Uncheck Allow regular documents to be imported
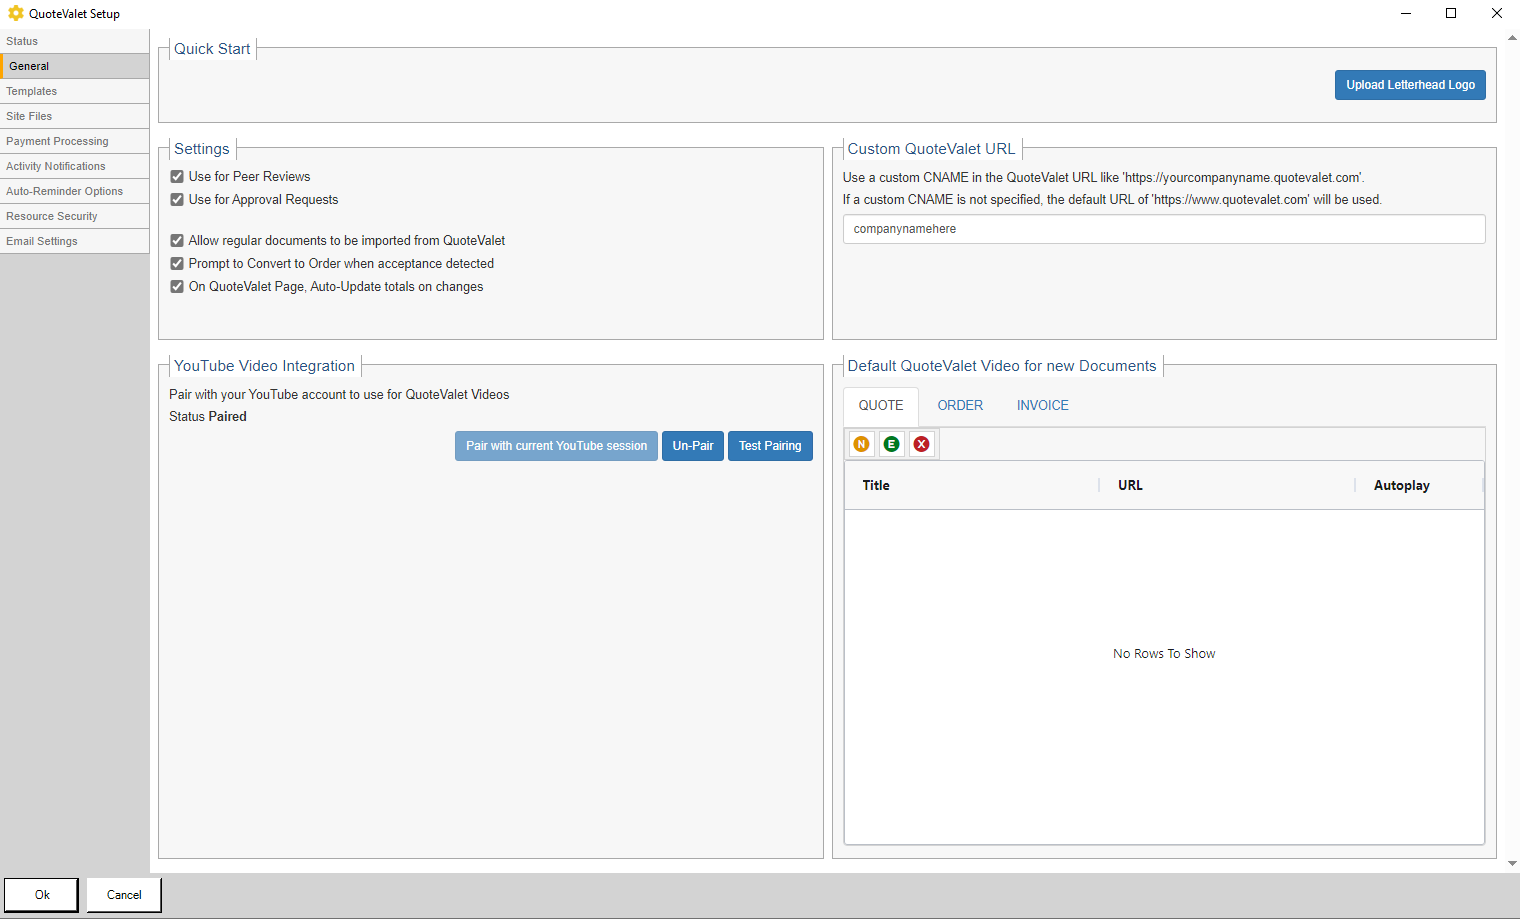 (x=177, y=241)
